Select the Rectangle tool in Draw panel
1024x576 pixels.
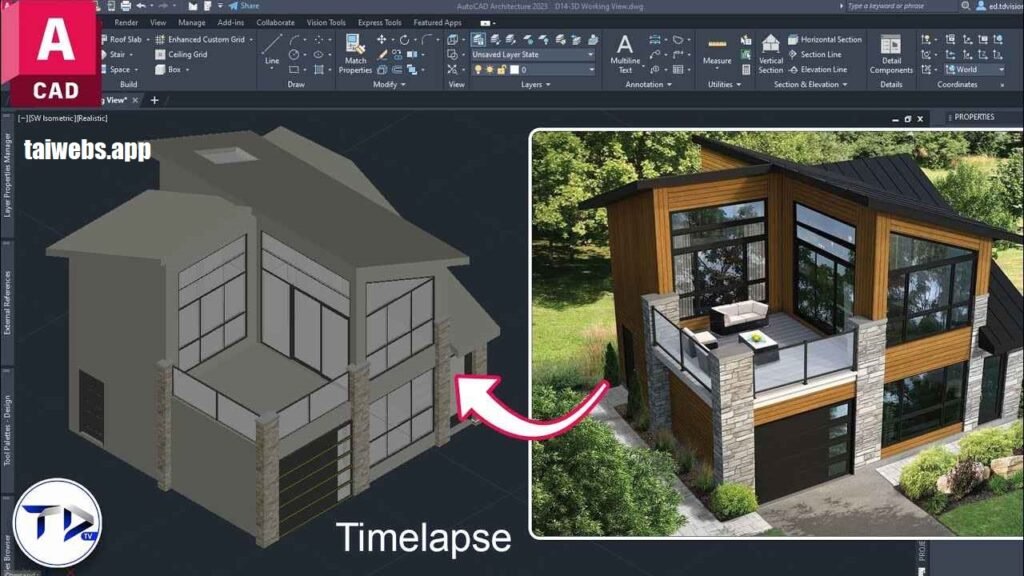(x=295, y=69)
